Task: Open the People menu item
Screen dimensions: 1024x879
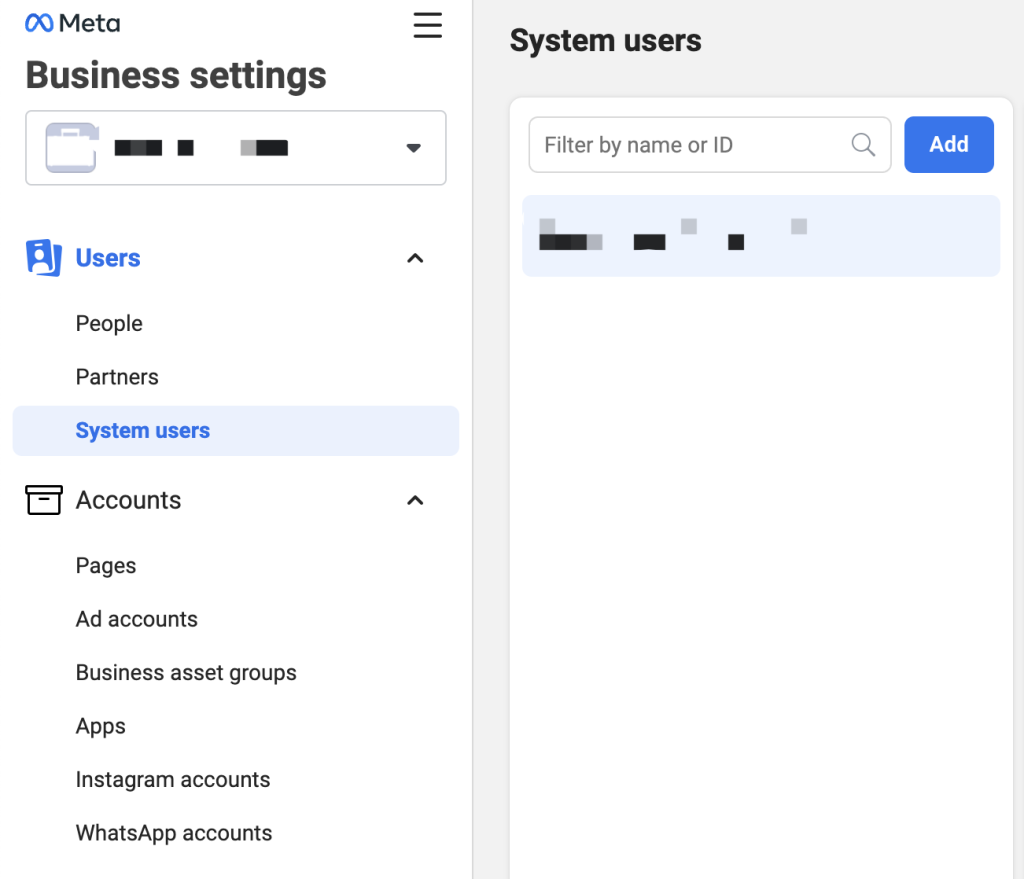Action: 109,323
